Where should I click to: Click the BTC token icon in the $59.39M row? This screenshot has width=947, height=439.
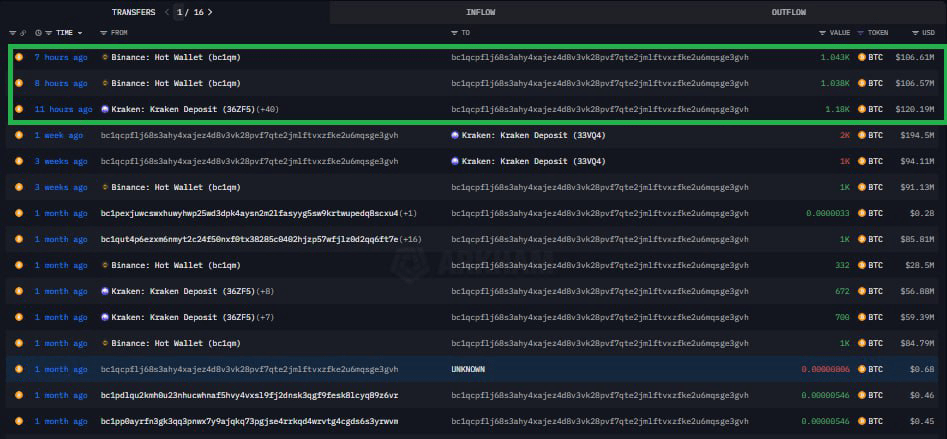click(862, 317)
